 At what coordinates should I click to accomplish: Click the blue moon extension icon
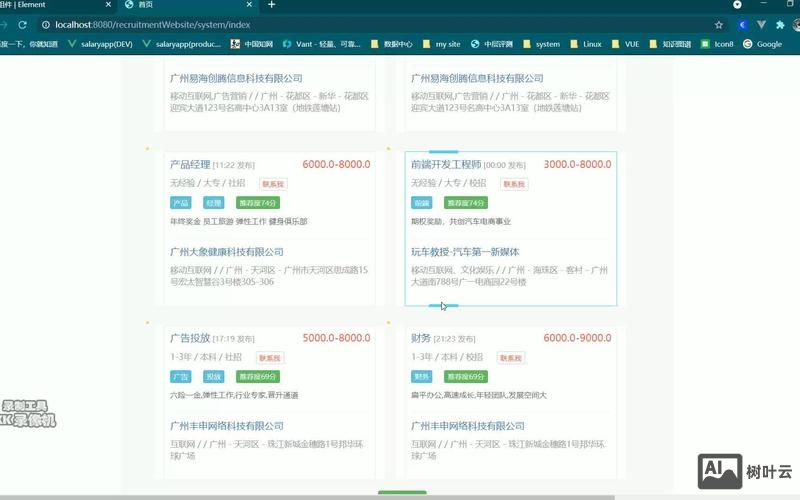[743, 24]
